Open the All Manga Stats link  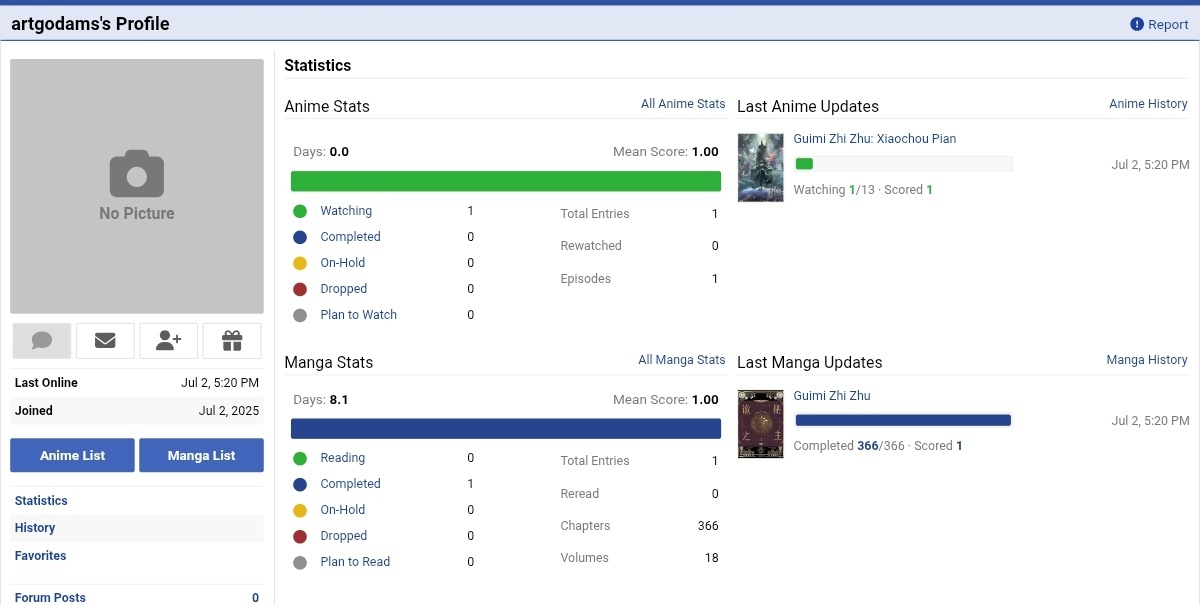click(x=682, y=360)
